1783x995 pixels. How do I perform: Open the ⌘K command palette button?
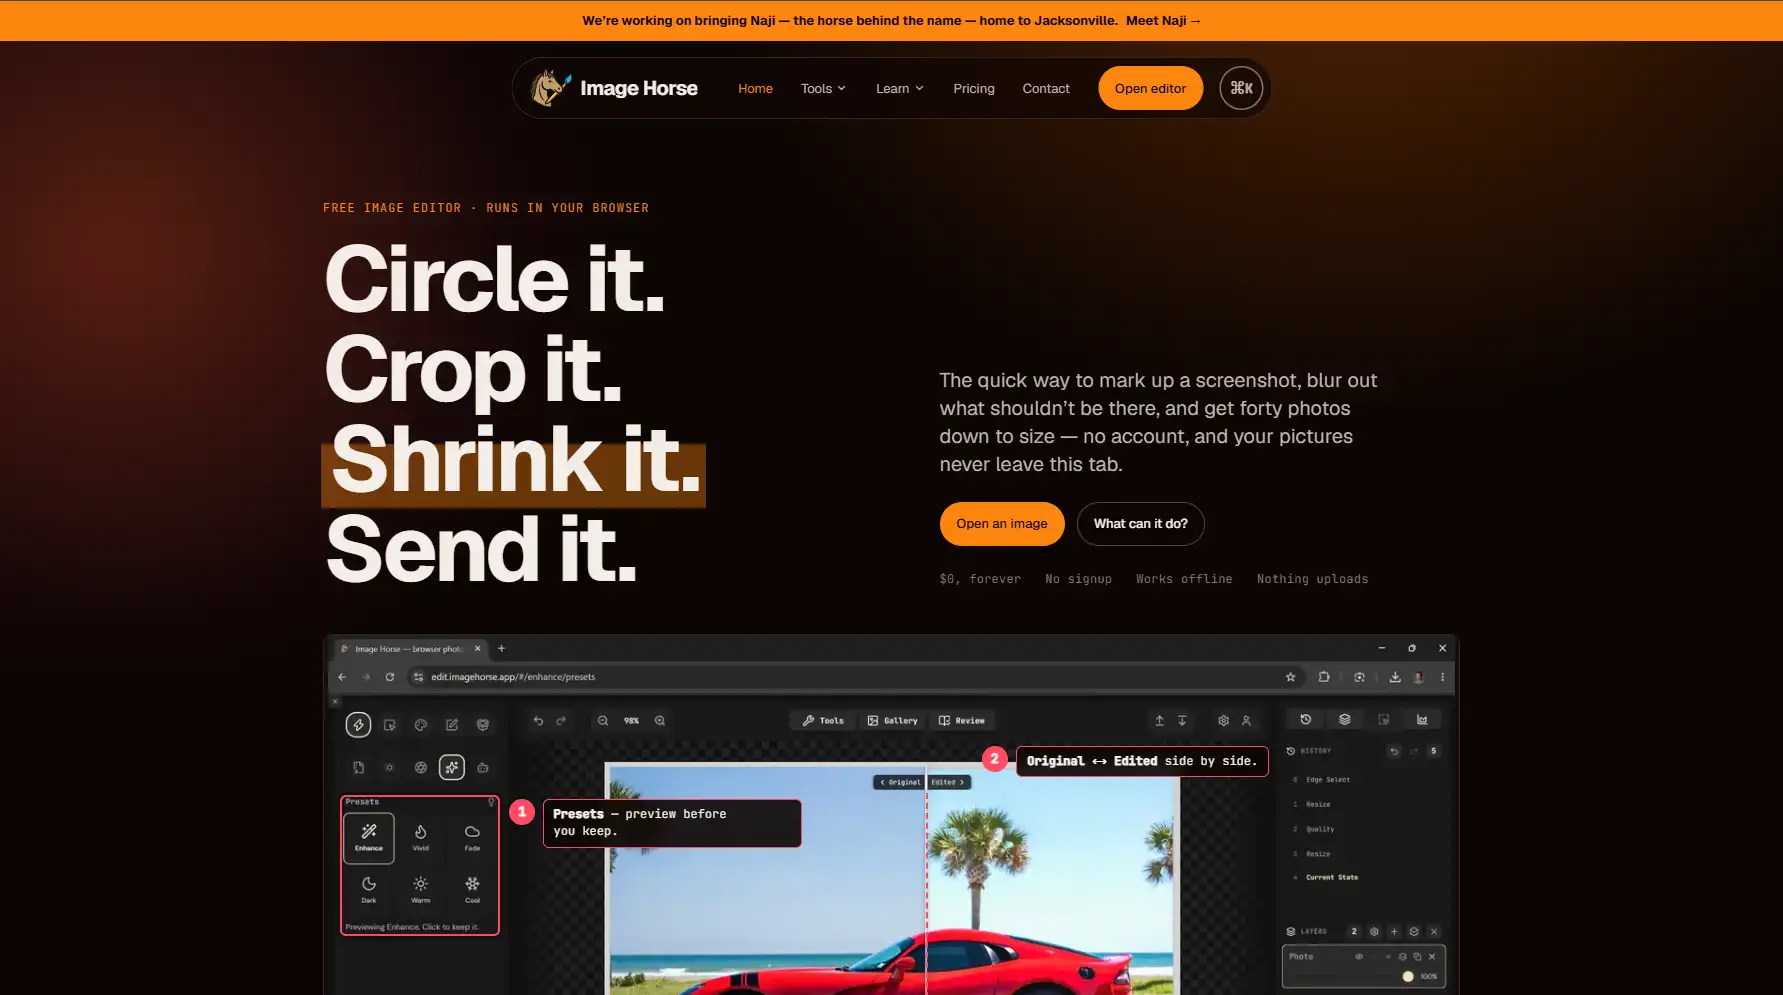pos(1241,88)
